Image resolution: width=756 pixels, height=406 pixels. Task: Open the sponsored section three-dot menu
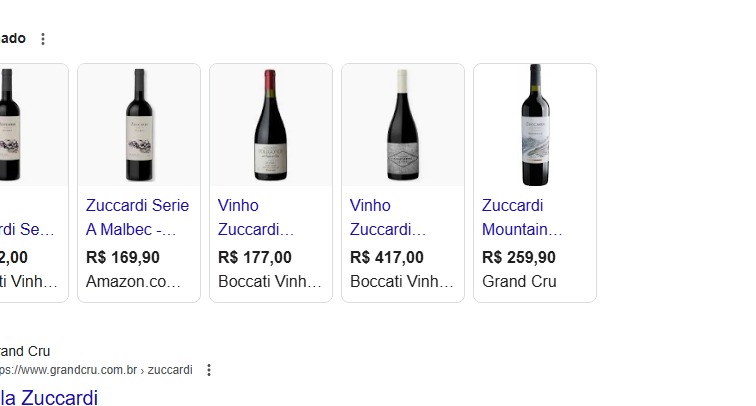point(42,39)
